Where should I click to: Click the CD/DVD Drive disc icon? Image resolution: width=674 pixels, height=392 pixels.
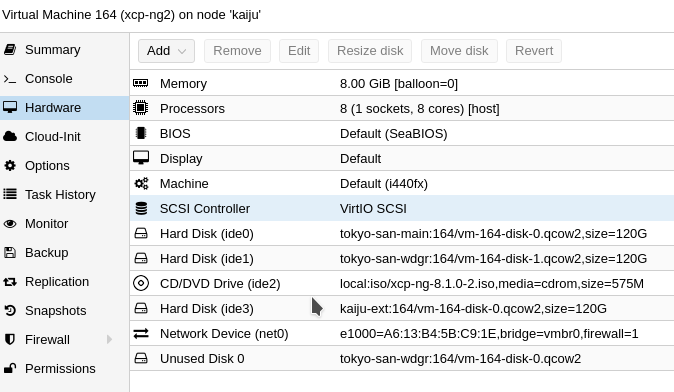click(x=141, y=283)
